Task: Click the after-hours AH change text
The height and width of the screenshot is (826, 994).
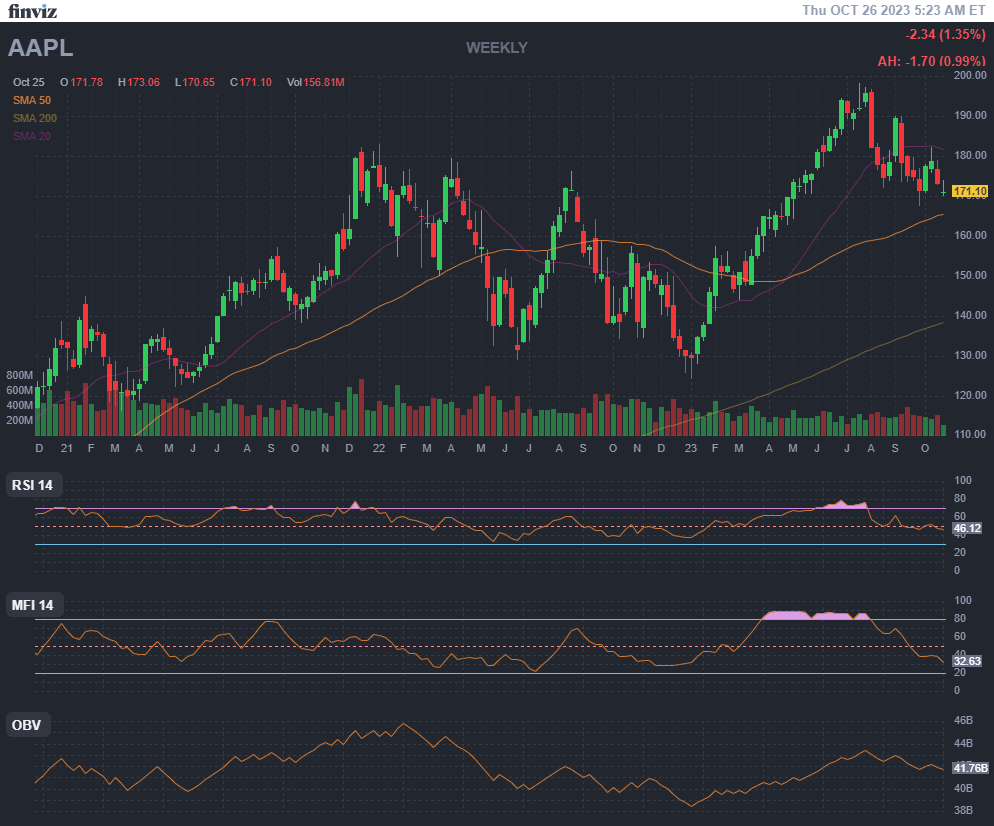Action: 932,61
